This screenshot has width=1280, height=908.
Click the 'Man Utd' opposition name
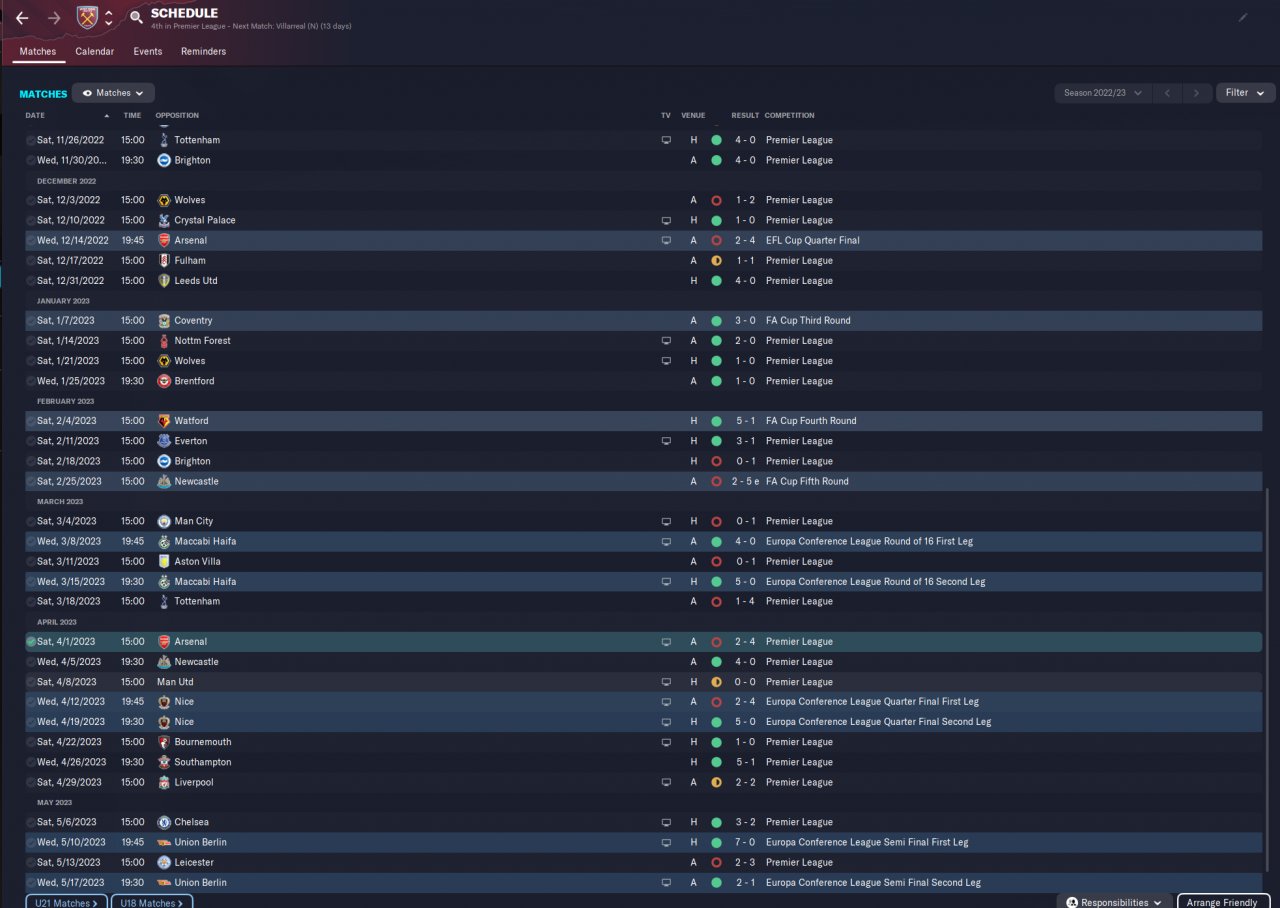coord(174,682)
